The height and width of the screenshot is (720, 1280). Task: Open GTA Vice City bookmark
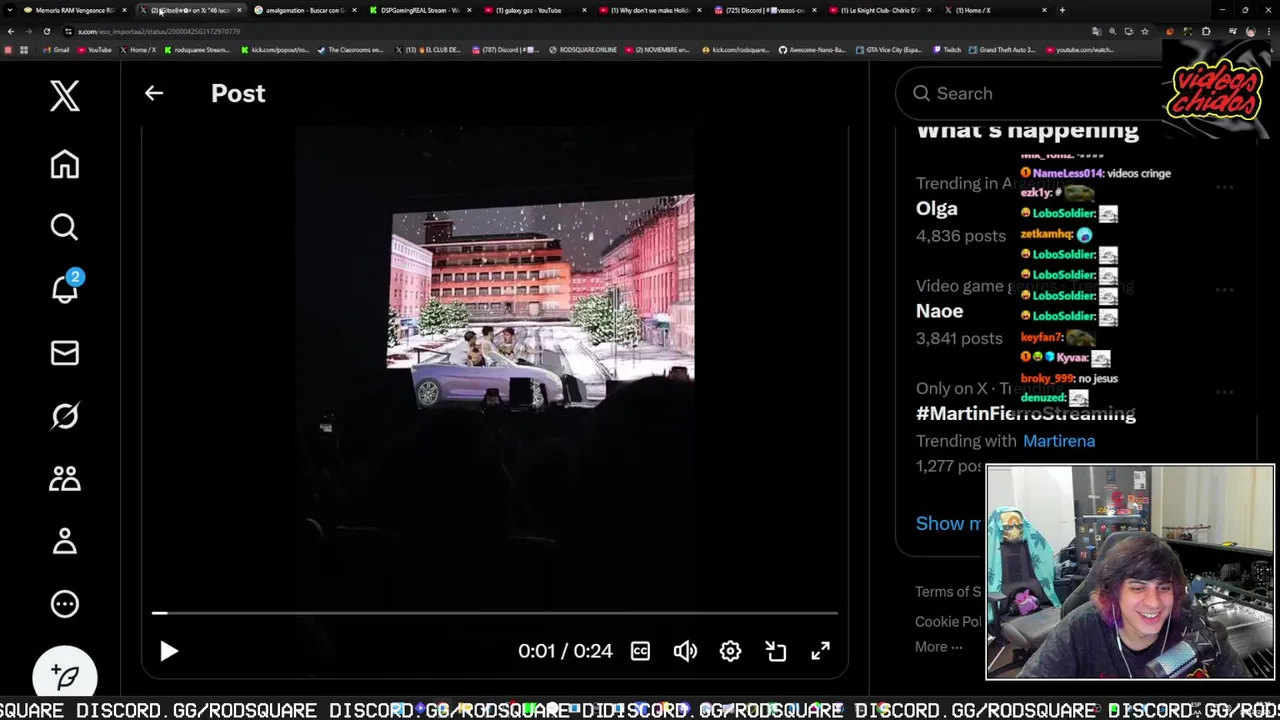891,50
